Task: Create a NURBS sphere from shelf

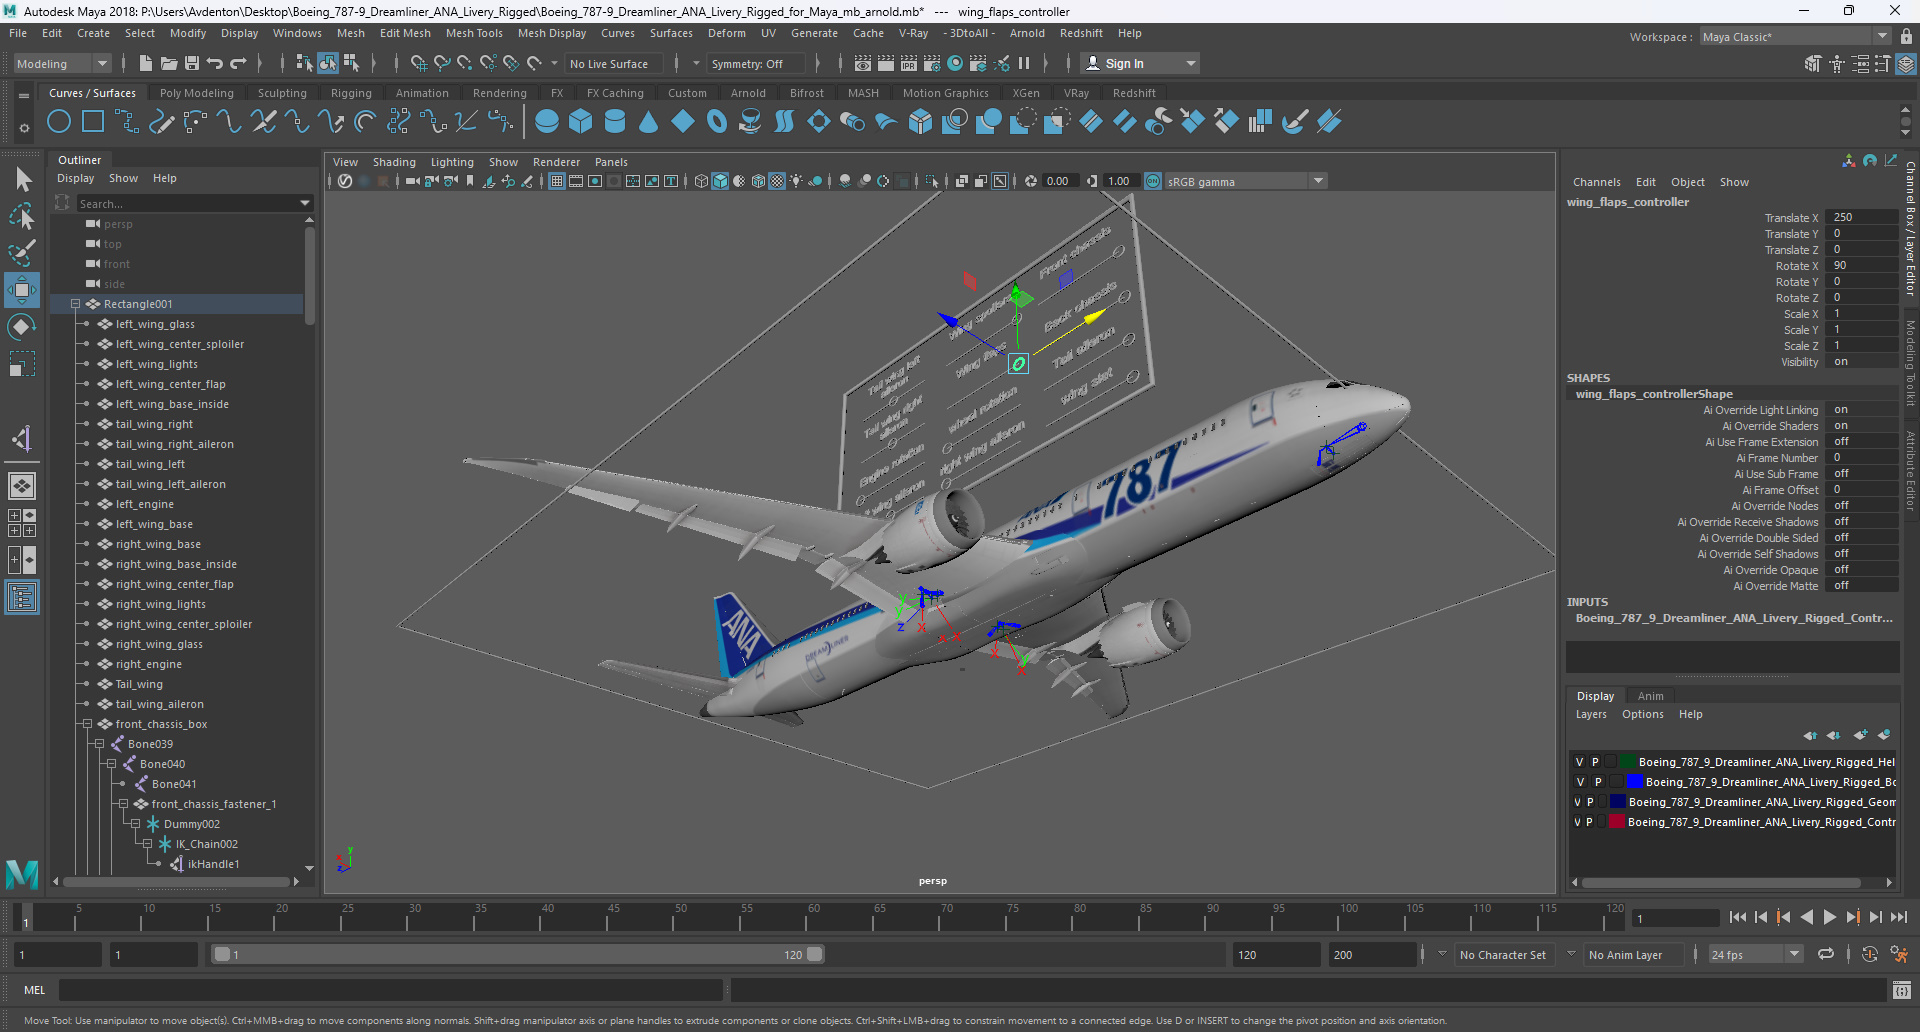Action: pyautogui.click(x=547, y=122)
